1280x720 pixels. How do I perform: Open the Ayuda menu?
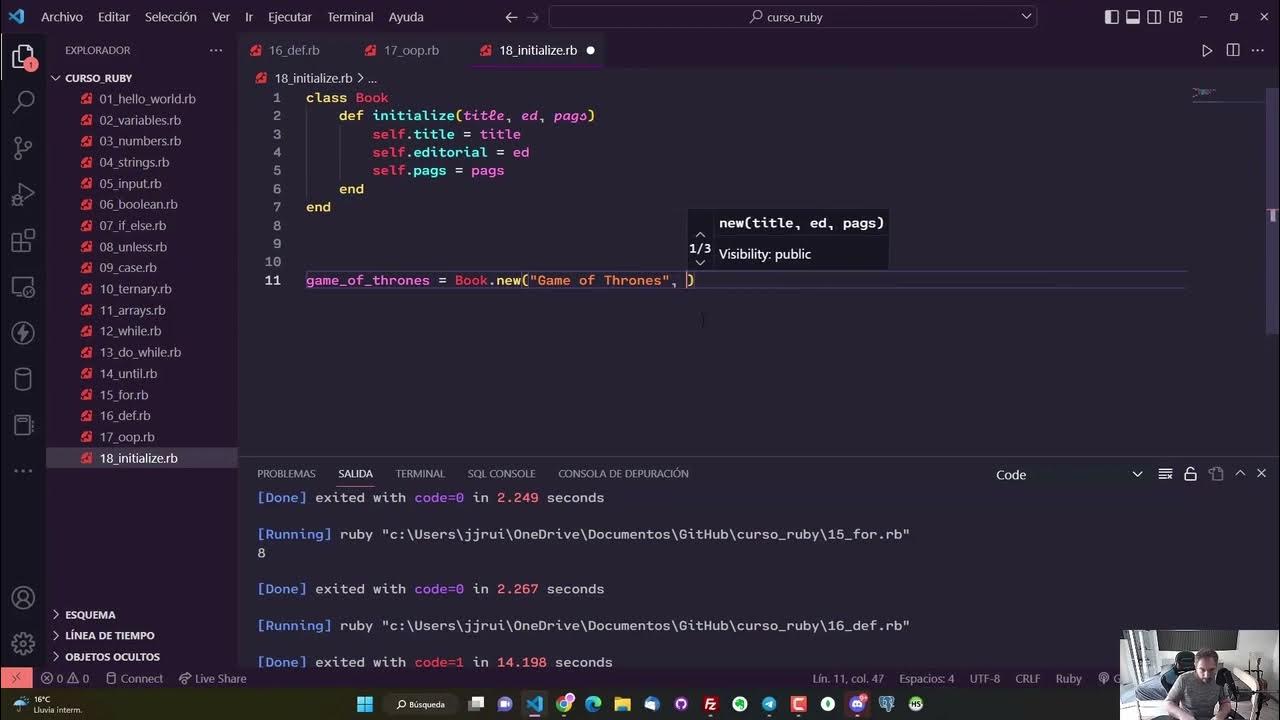(406, 17)
